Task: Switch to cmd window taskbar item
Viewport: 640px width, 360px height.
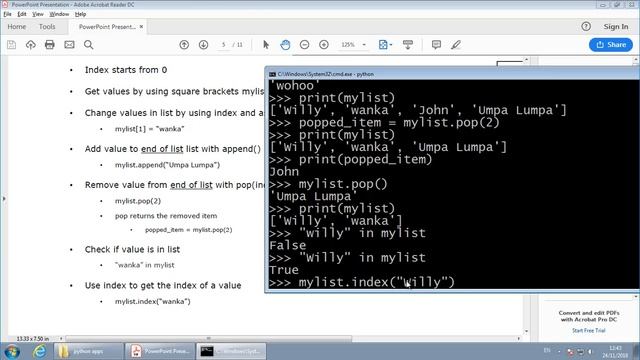Action: point(231,351)
